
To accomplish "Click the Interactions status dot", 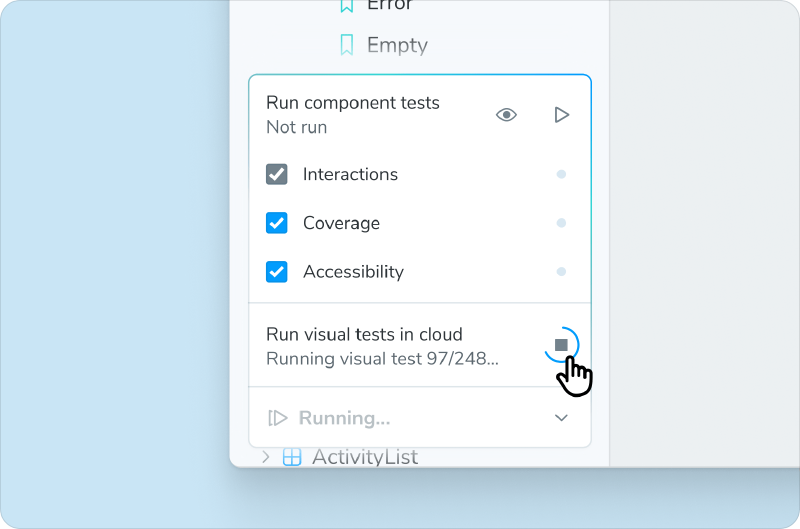I will tap(561, 174).
